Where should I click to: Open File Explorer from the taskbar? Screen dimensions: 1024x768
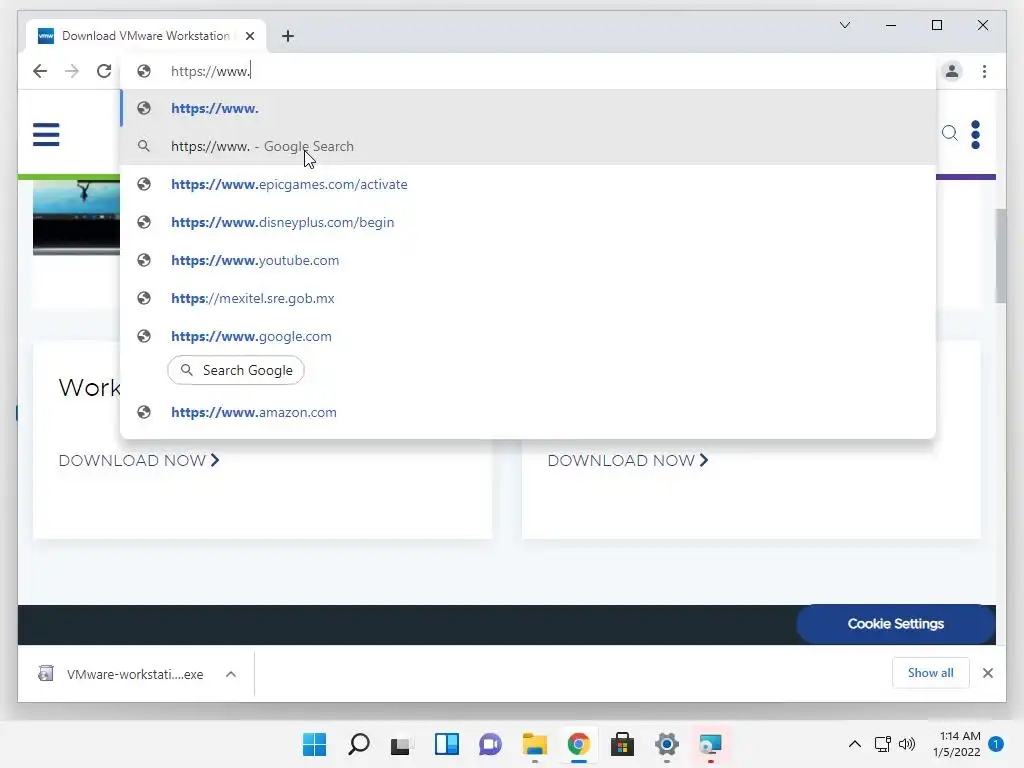(535, 744)
